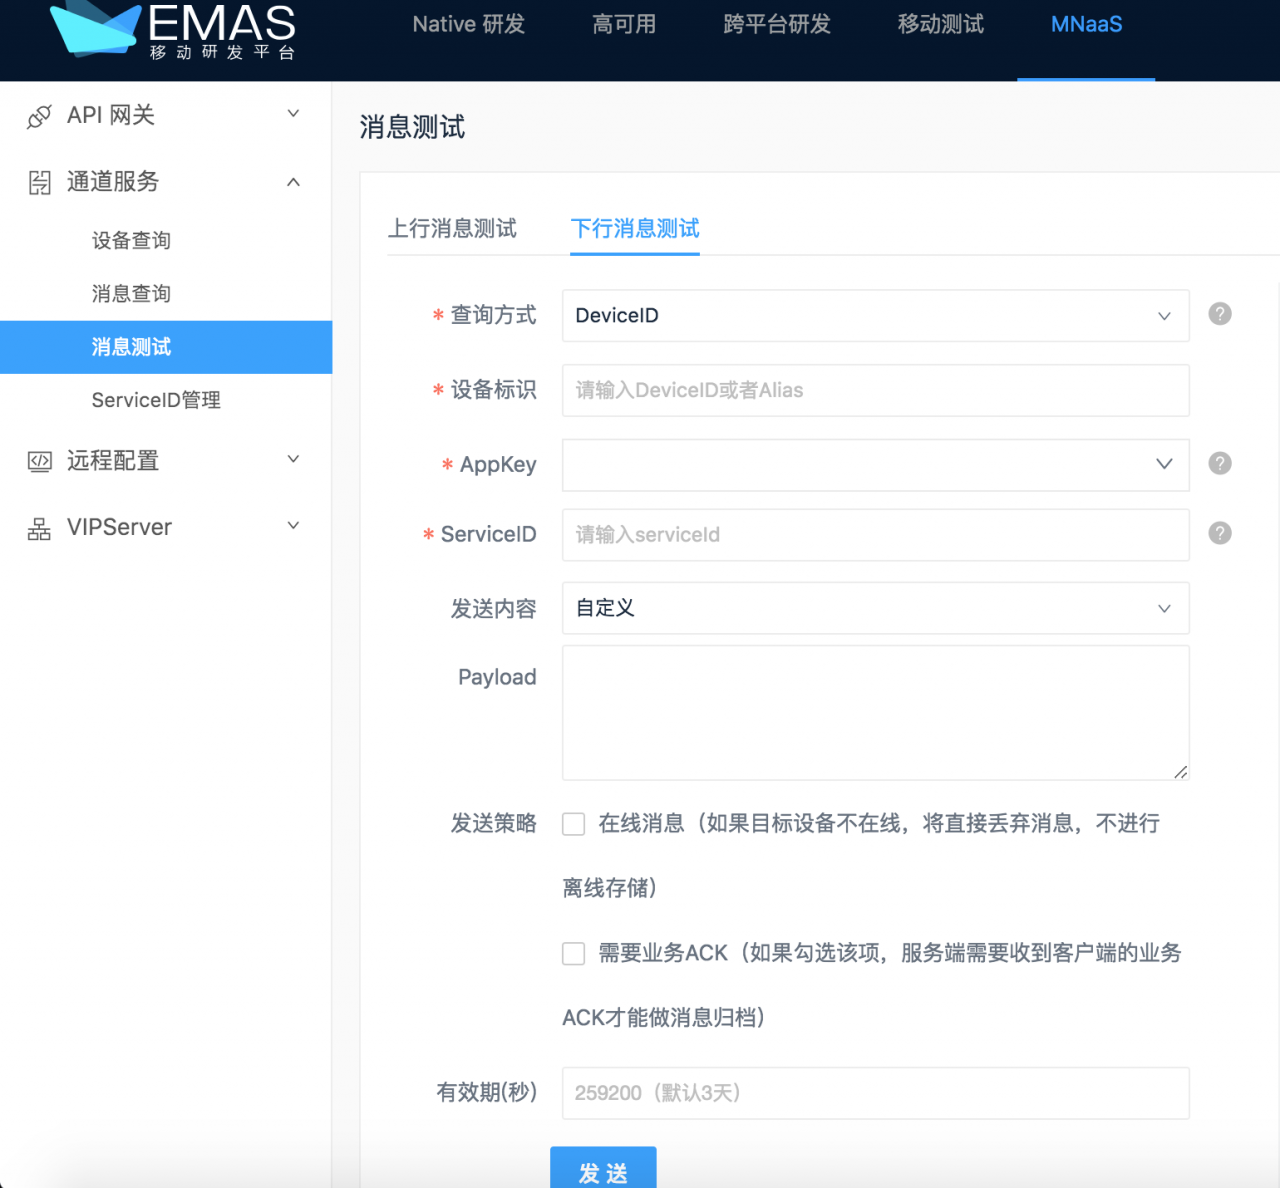The image size is (1280, 1188).
Task: Click the EMAS logo
Action: 173,30
